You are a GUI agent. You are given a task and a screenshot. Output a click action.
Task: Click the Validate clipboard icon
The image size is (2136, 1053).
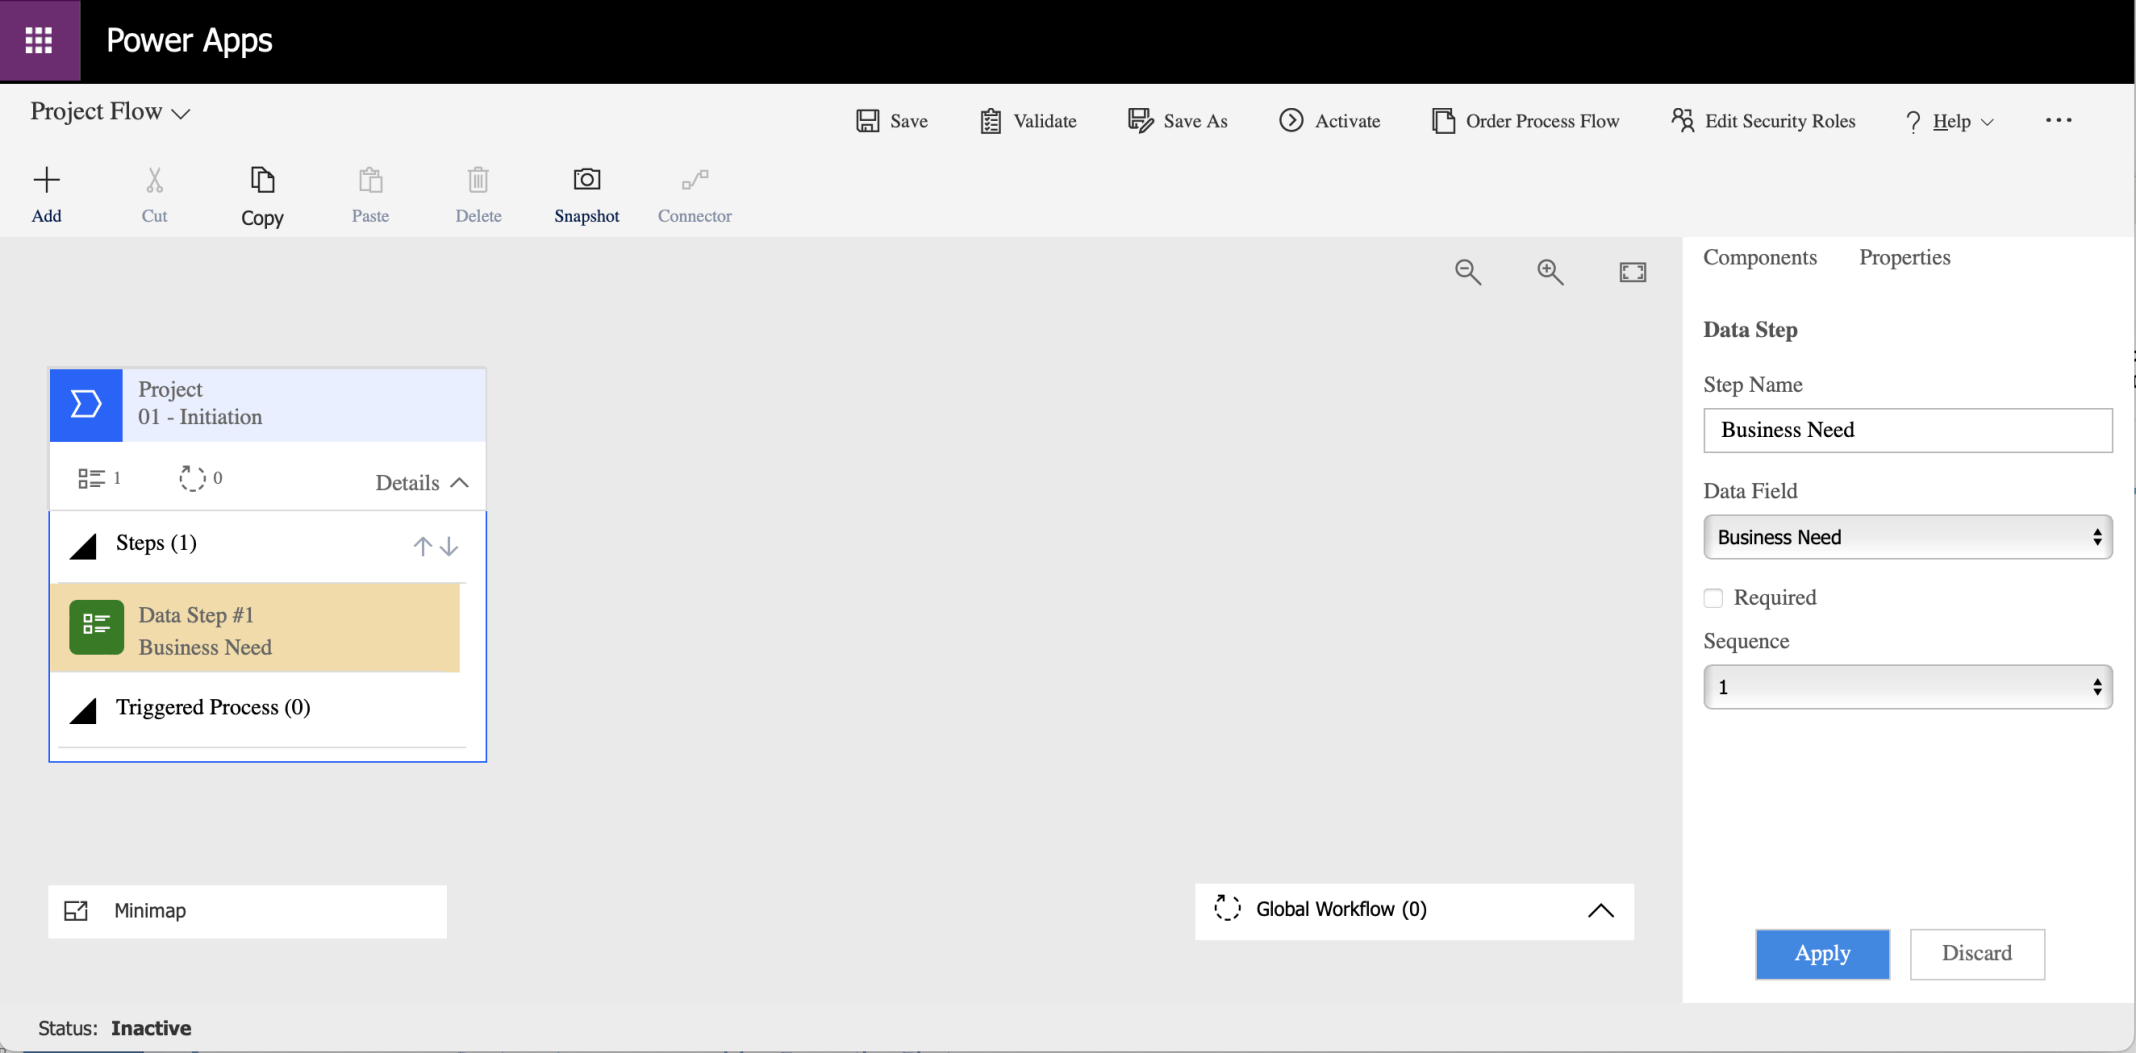click(990, 121)
